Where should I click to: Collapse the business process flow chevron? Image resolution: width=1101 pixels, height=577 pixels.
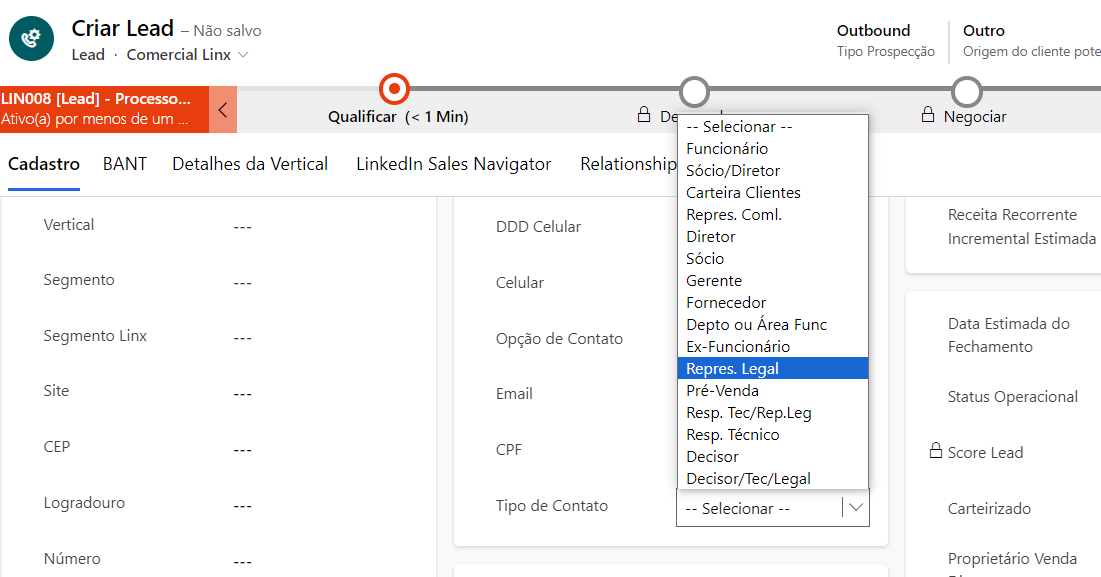pos(223,109)
